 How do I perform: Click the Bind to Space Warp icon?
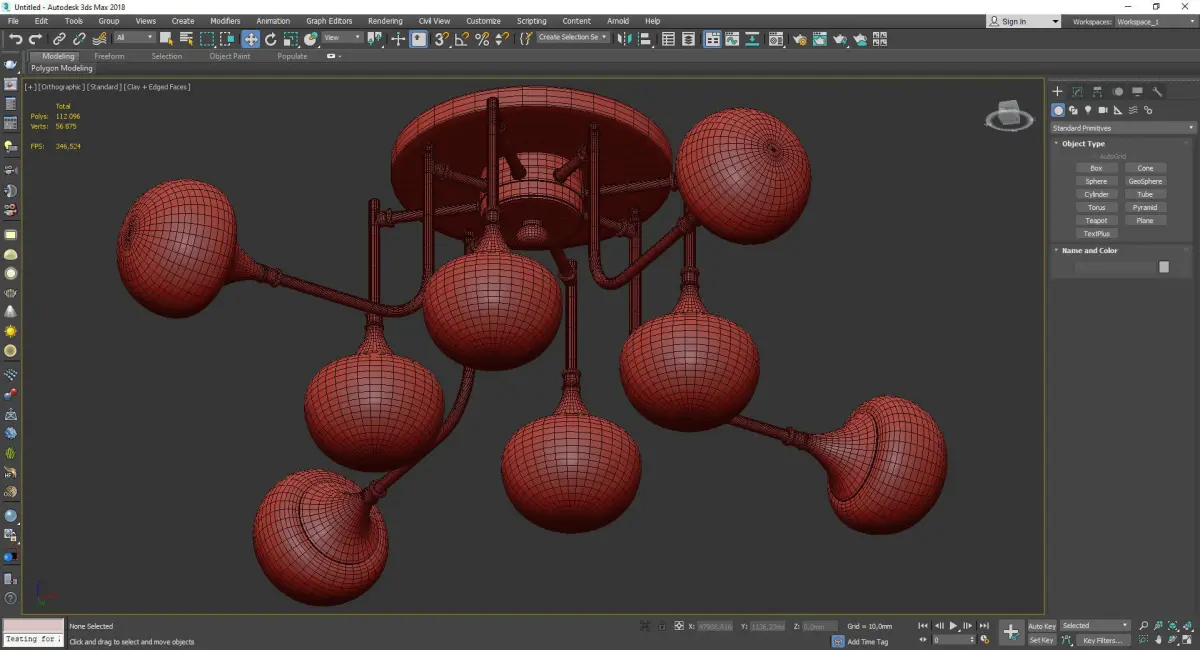(x=99, y=39)
